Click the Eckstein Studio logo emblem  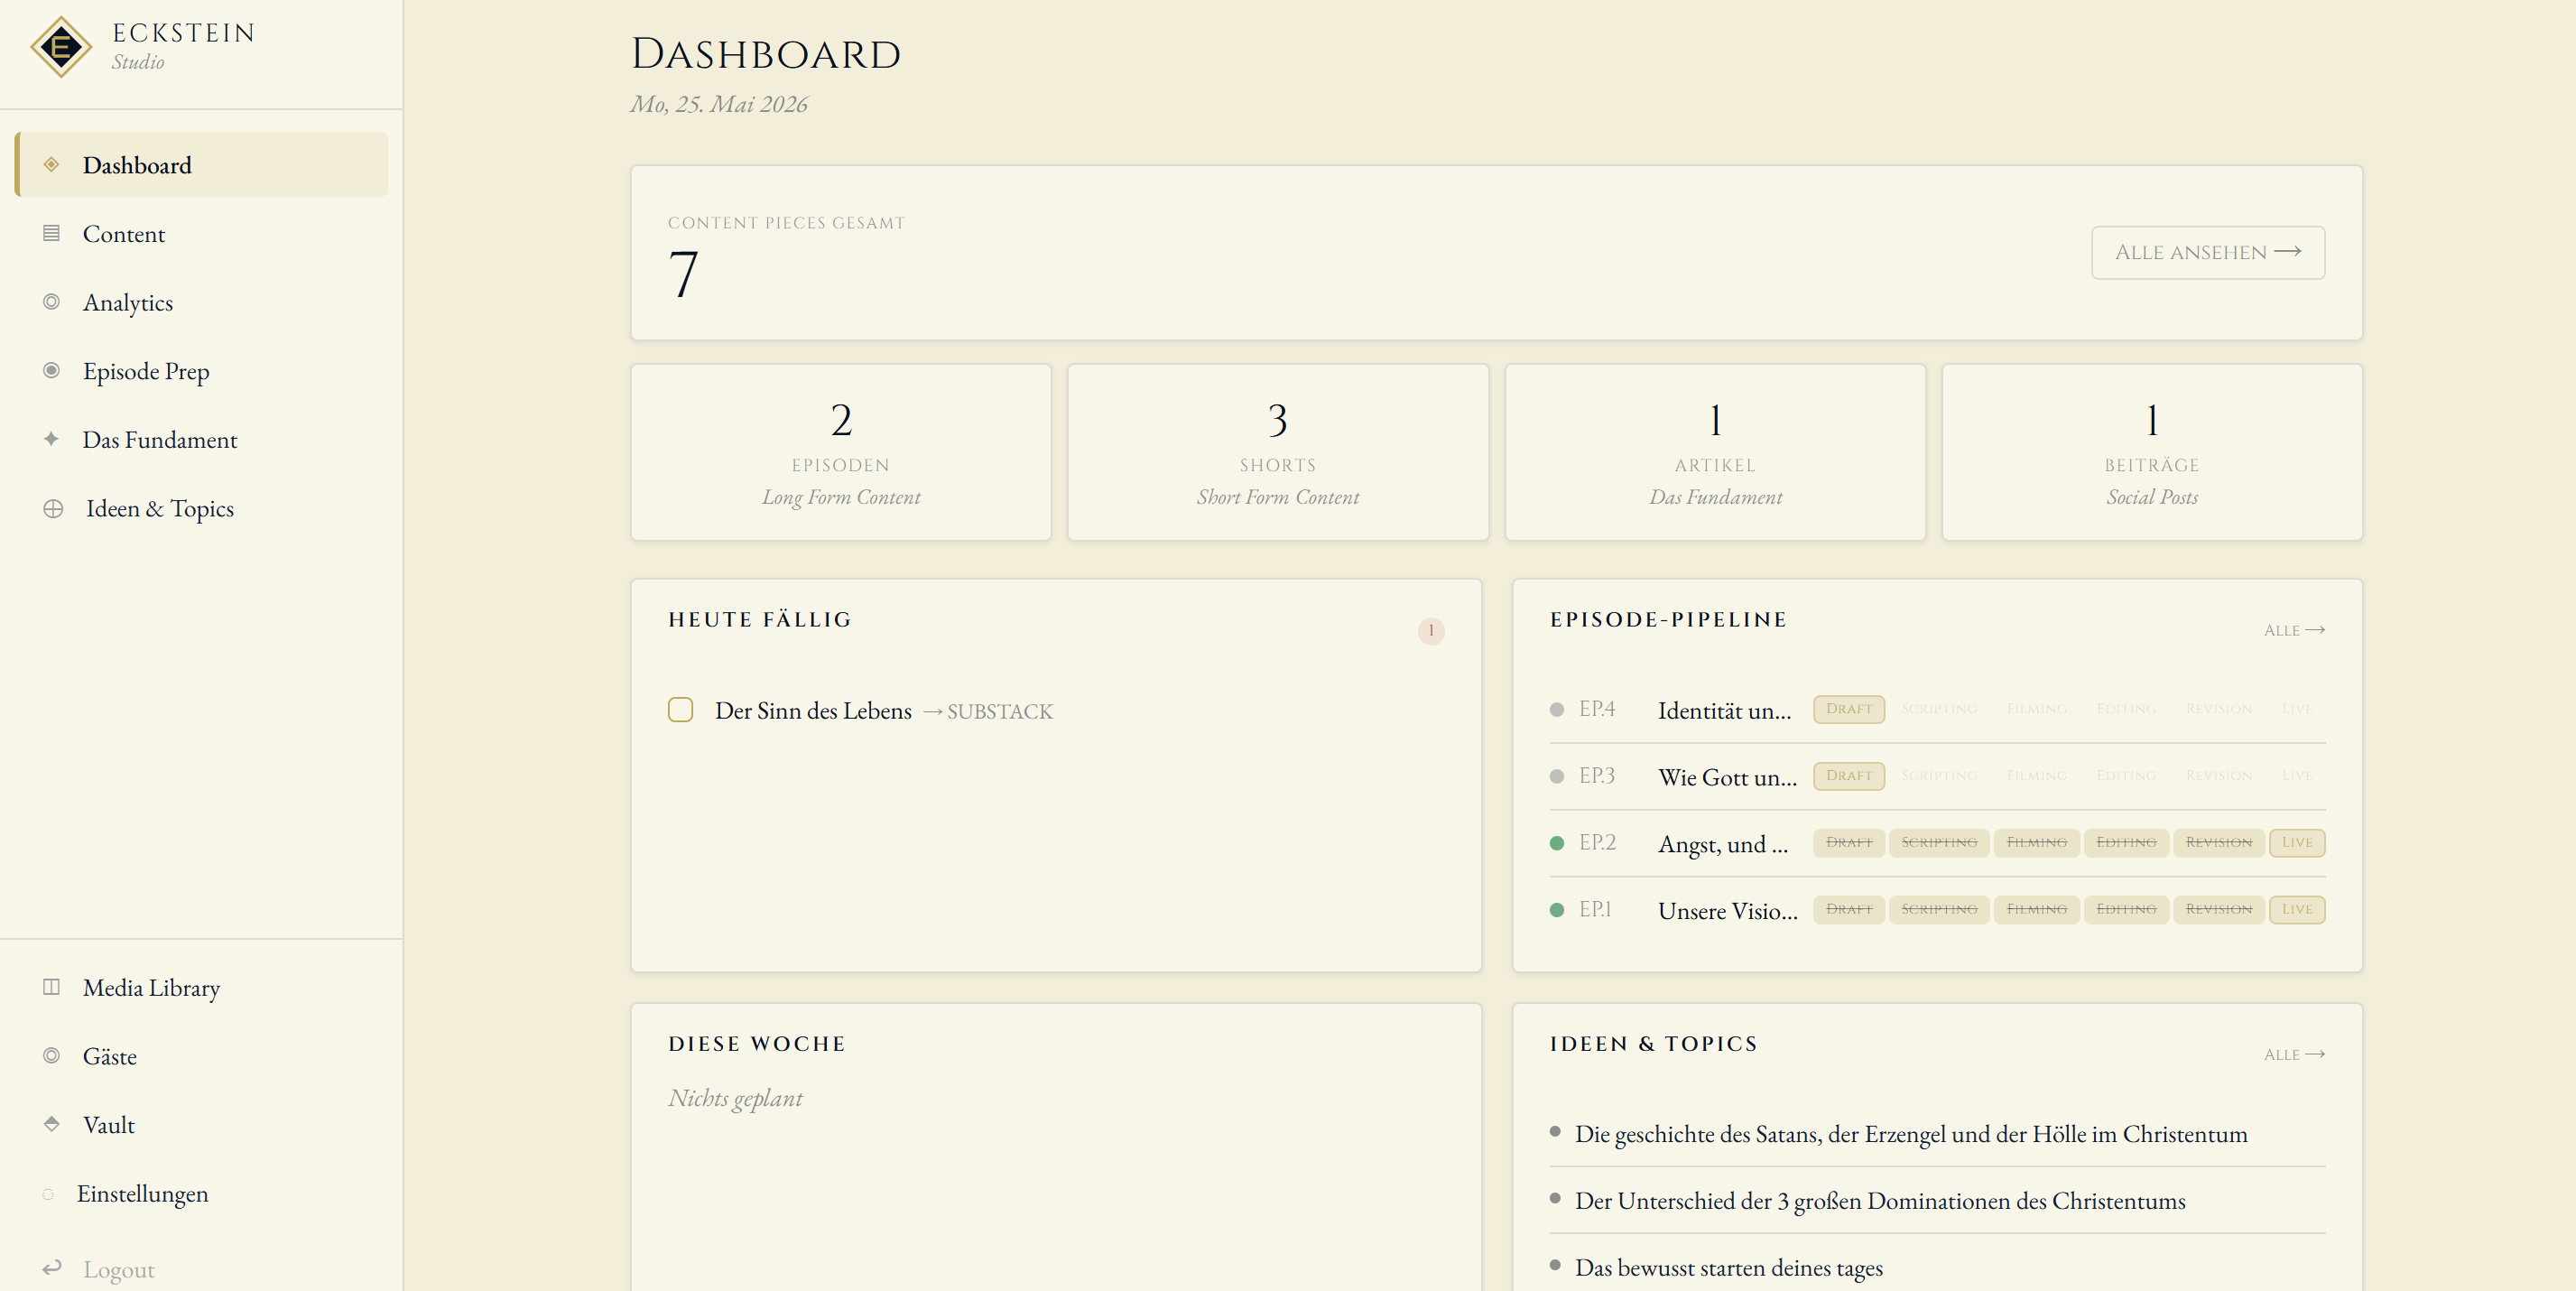(61, 46)
